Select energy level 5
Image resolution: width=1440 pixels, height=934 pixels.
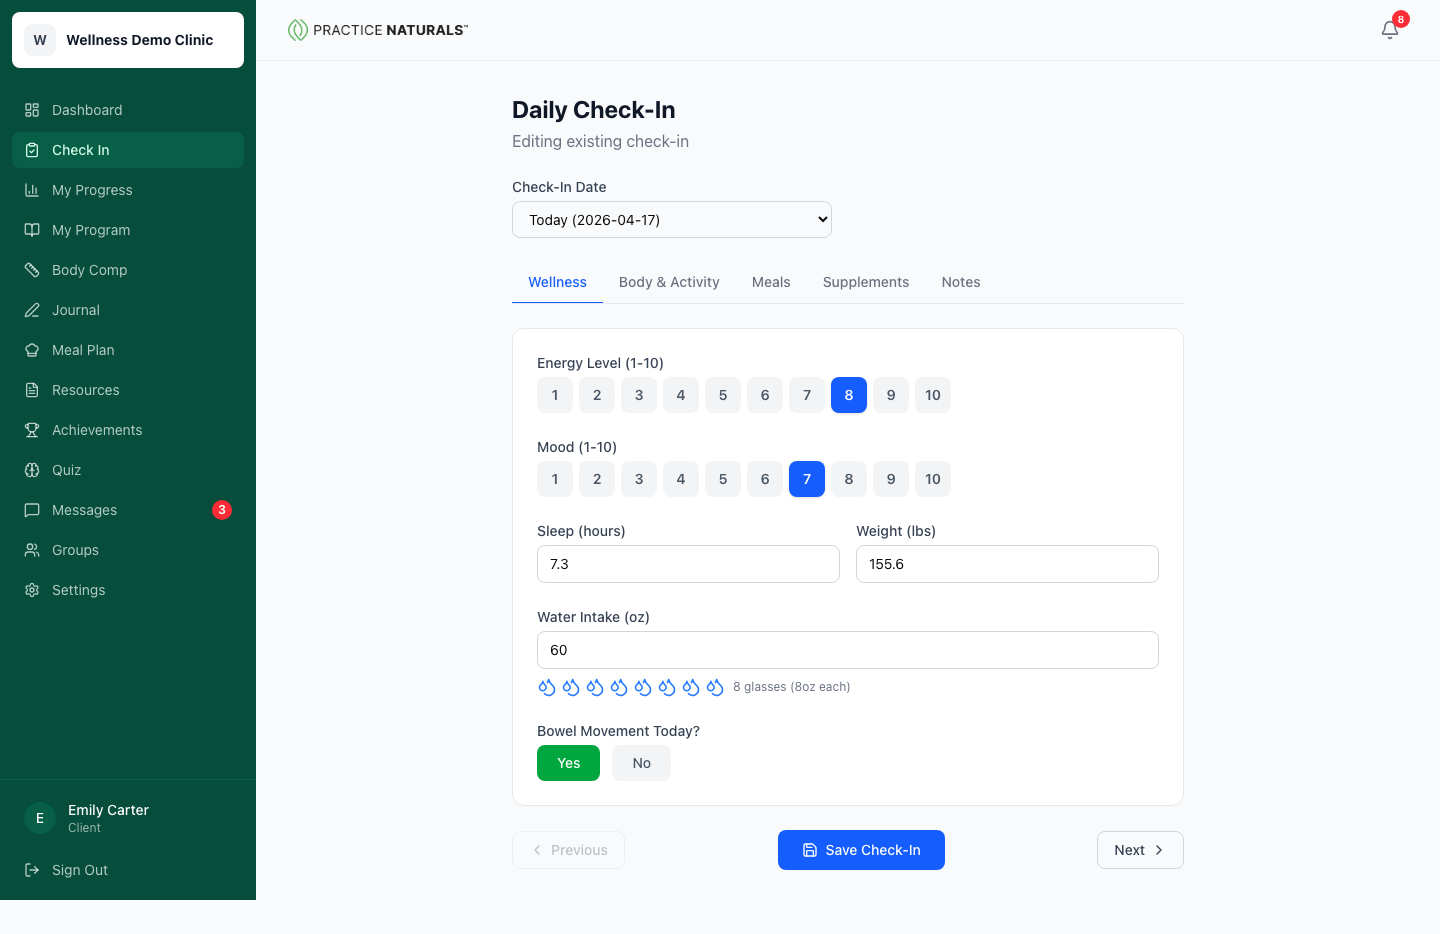click(723, 395)
